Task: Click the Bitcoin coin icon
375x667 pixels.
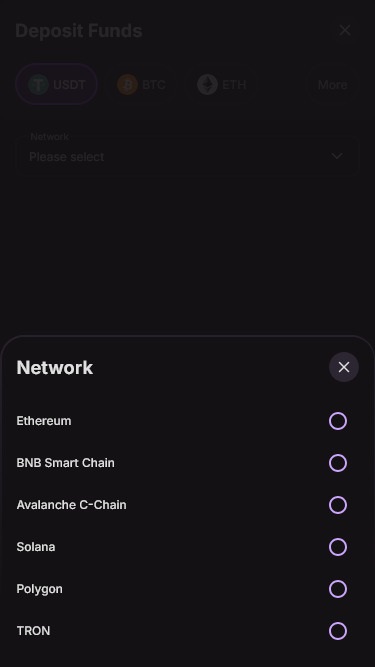Action: (x=127, y=84)
